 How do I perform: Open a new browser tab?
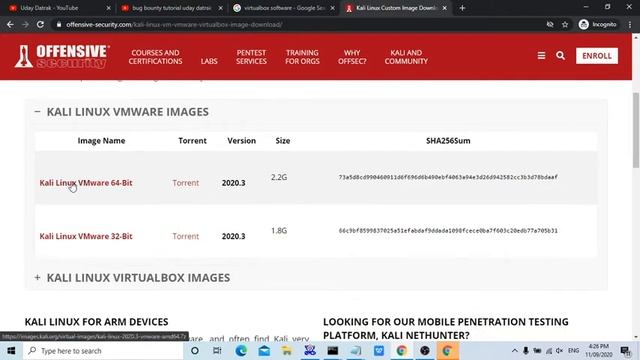462,8
